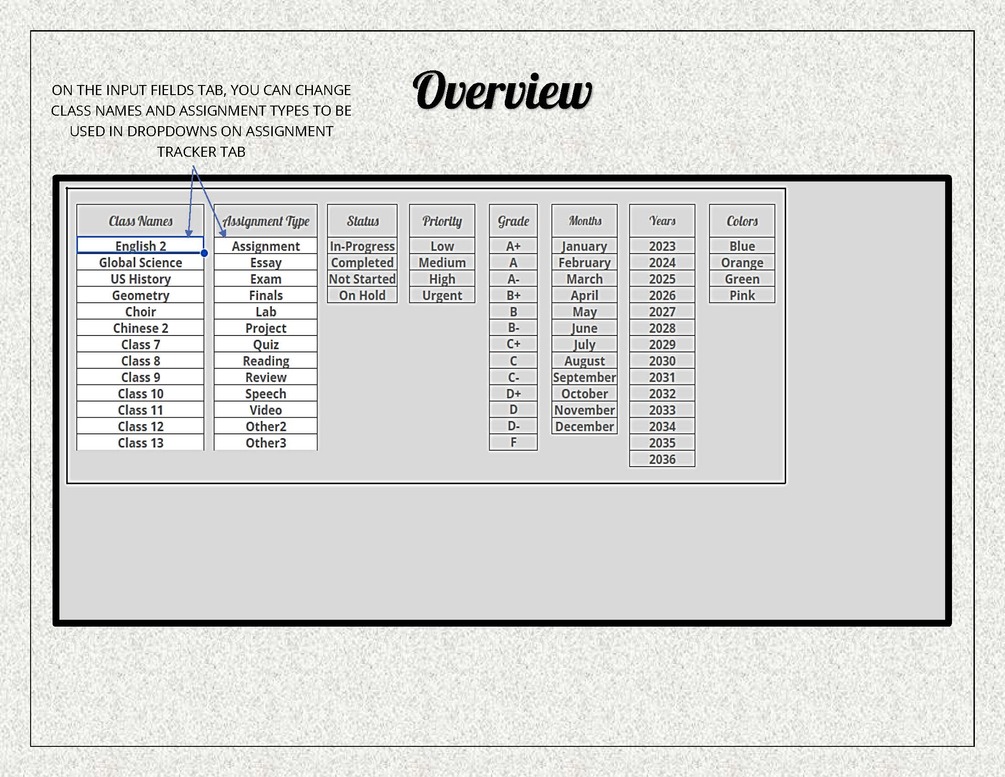1005x777 pixels.
Task: Select the Choir cell
Action: [140, 312]
